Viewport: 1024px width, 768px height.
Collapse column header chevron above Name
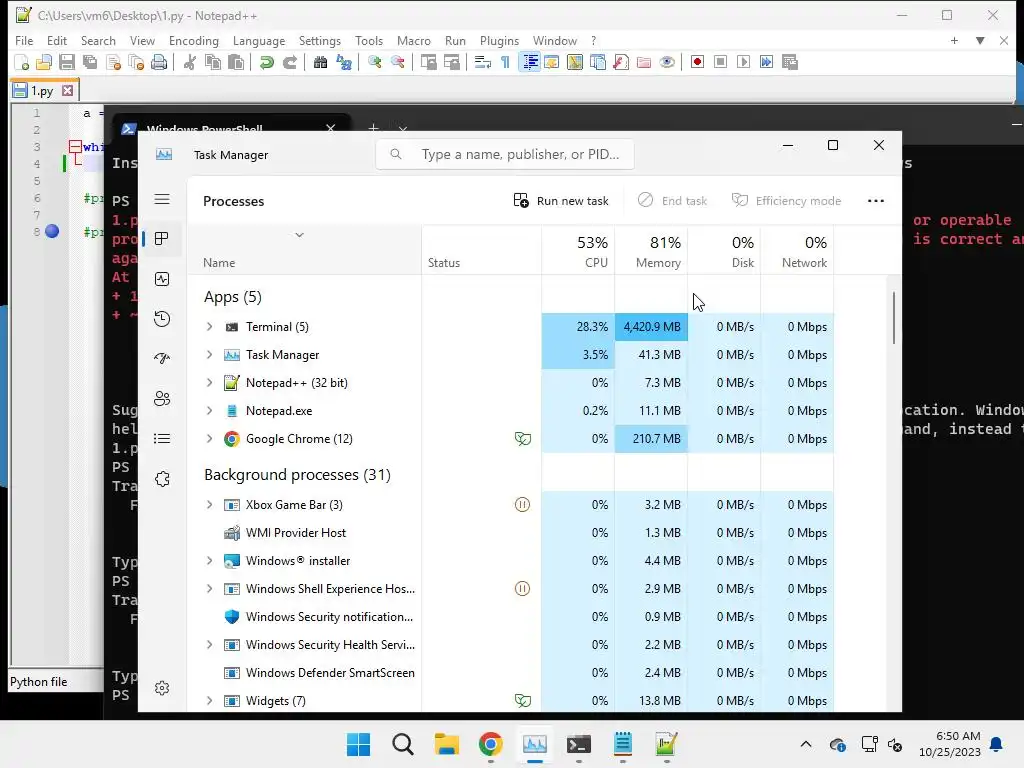tap(299, 235)
